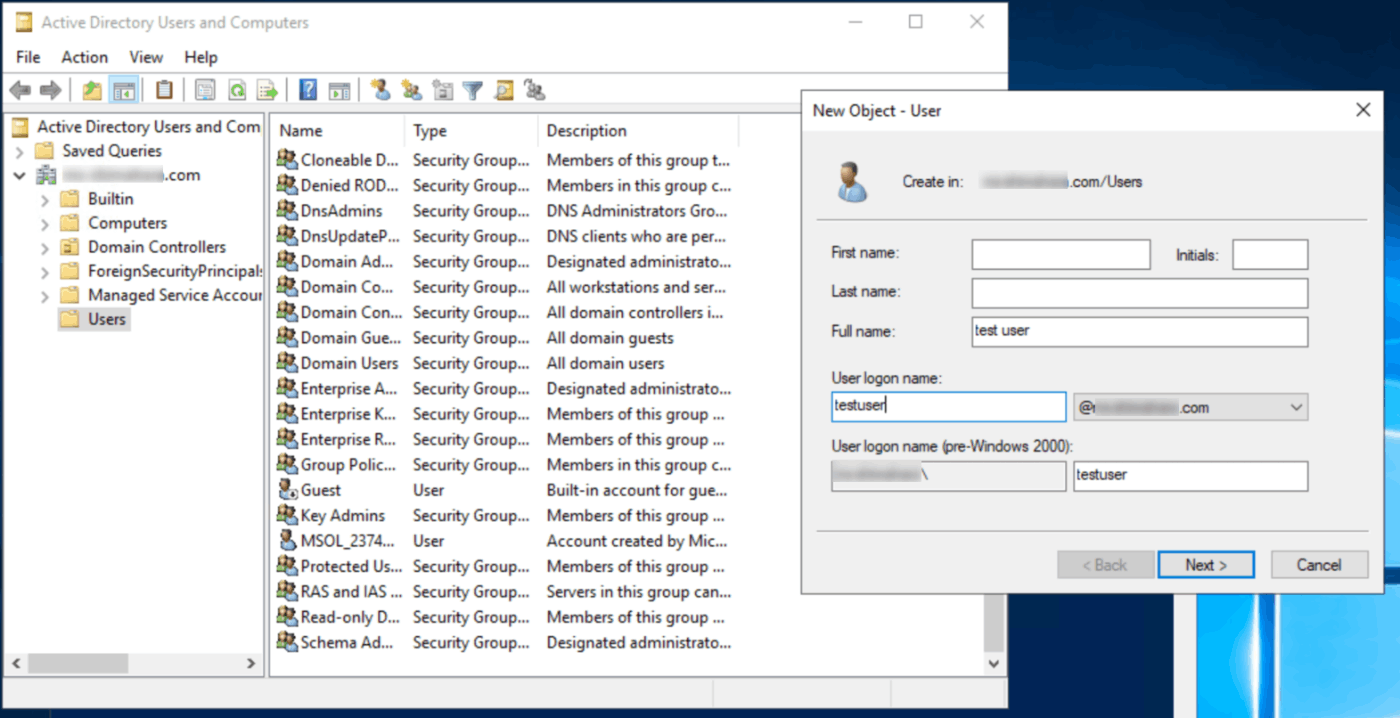1400x718 pixels.
Task: Expand the Builtin tree node
Action: [x=45, y=199]
